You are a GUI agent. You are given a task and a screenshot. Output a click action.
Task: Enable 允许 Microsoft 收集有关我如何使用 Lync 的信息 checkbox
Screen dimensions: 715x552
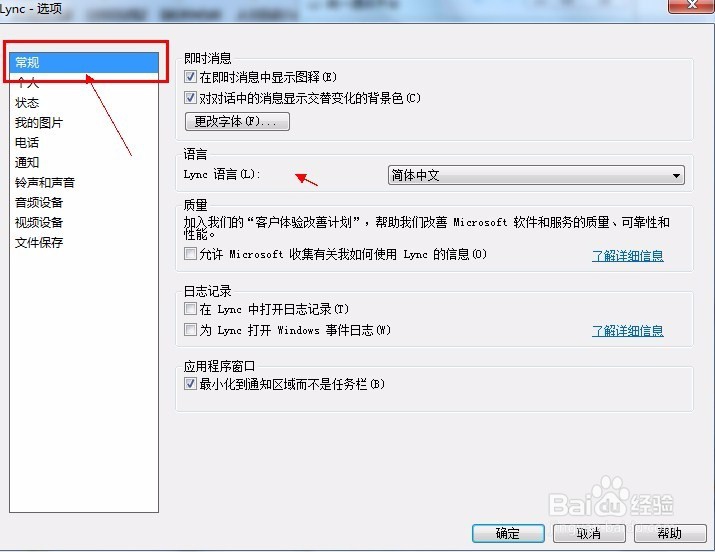pos(190,253)
